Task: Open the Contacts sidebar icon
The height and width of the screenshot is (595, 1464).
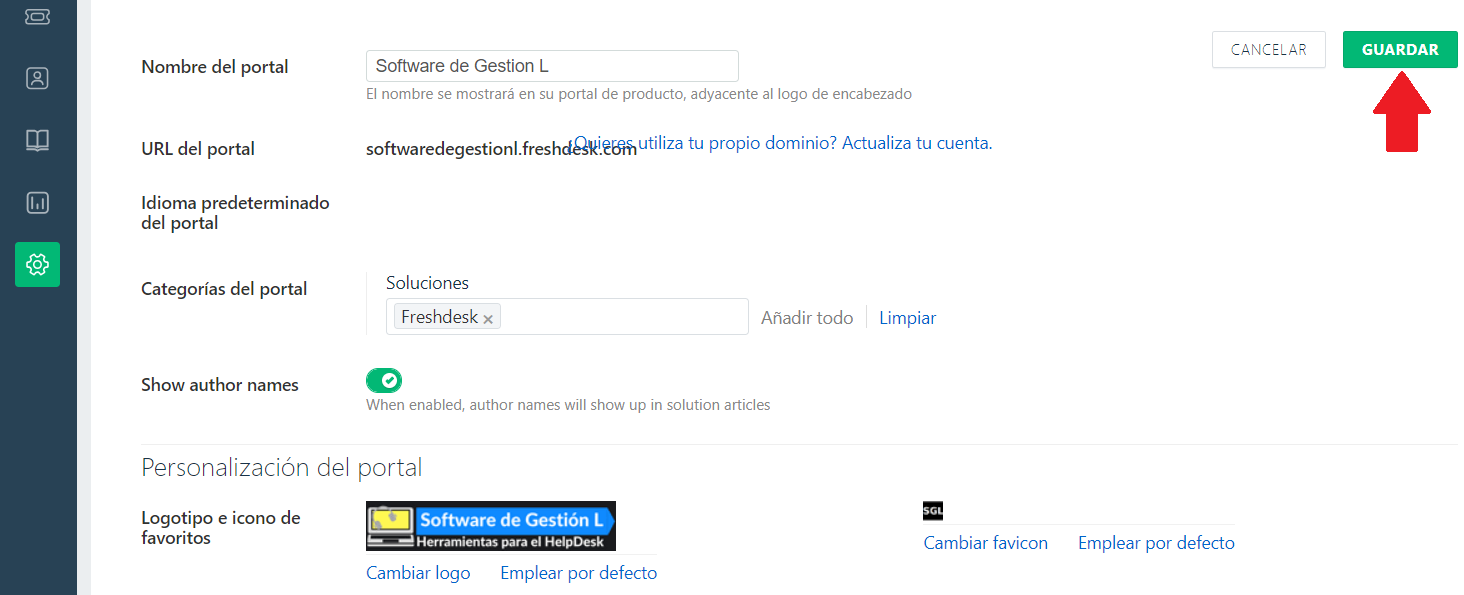Action: [37, 78]
